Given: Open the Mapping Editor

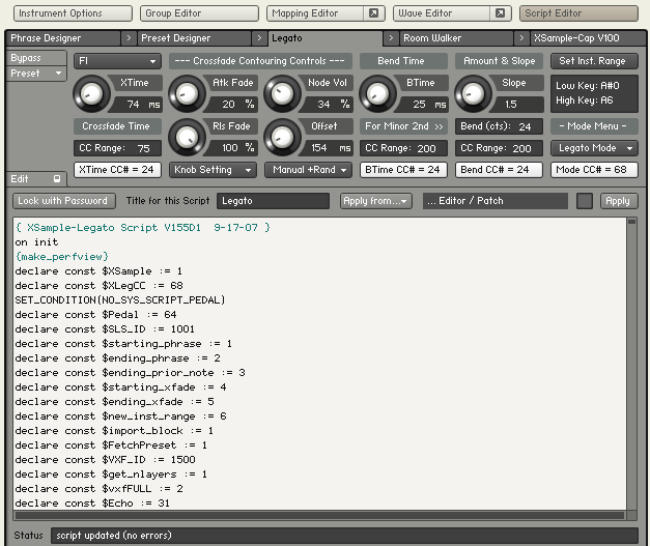Looking at the screenshot, I should tap(315, 13).
